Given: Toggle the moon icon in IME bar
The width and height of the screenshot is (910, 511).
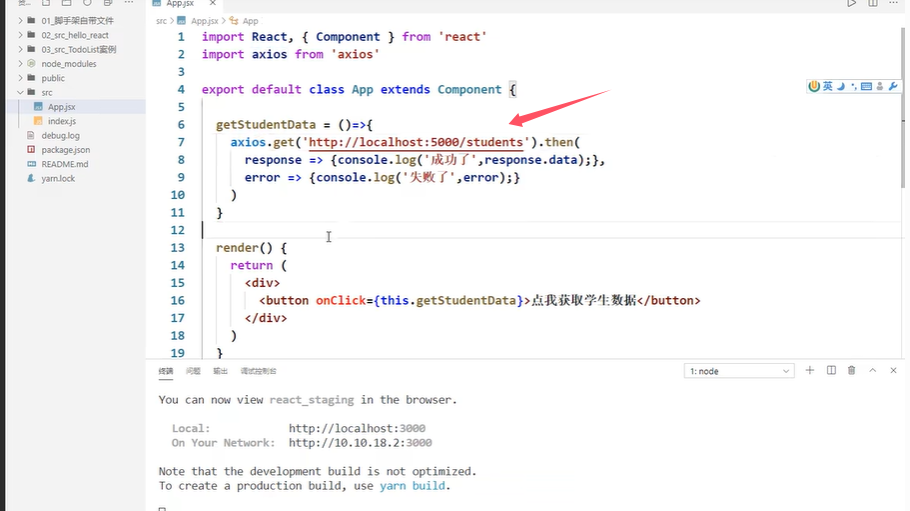Looking at the screenshot, I should coord(840,86).
